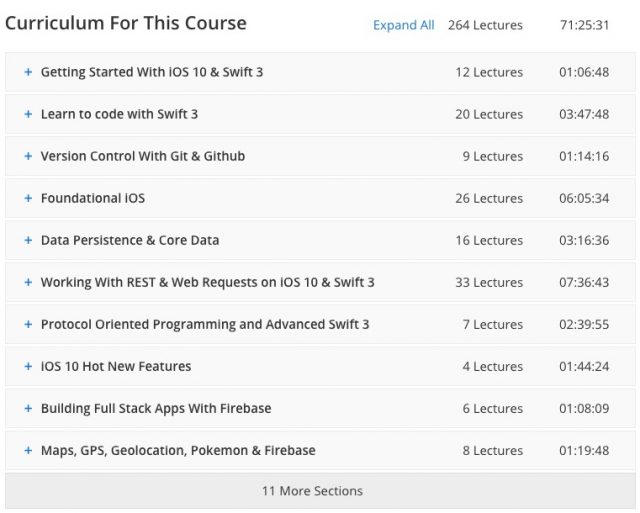Click the plus icon beside iOS 10 Hot New Features

(x=28, y=366)
